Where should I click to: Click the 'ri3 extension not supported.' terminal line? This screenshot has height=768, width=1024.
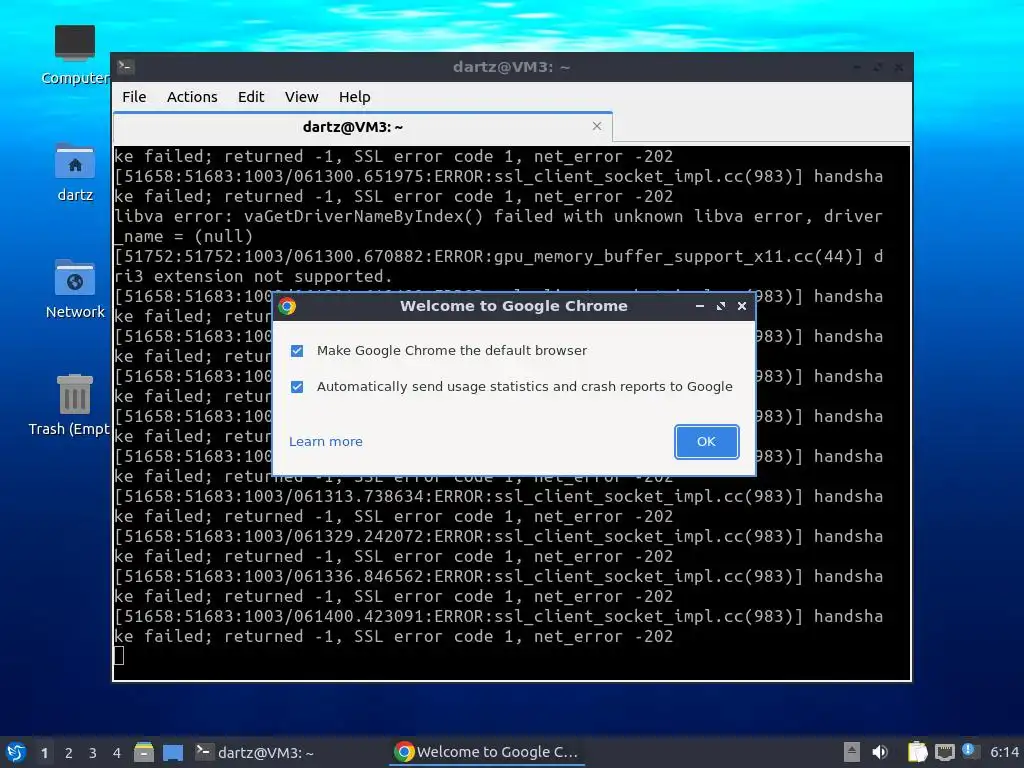pyautogui.click(x=253, y=276)
